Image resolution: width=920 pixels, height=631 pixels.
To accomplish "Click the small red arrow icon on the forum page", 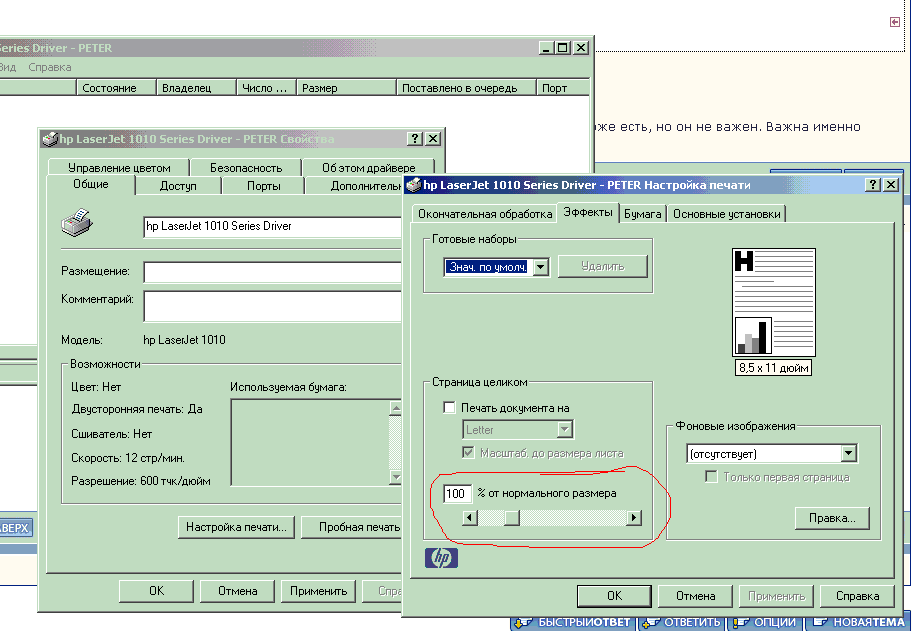I will pos(895,22).
